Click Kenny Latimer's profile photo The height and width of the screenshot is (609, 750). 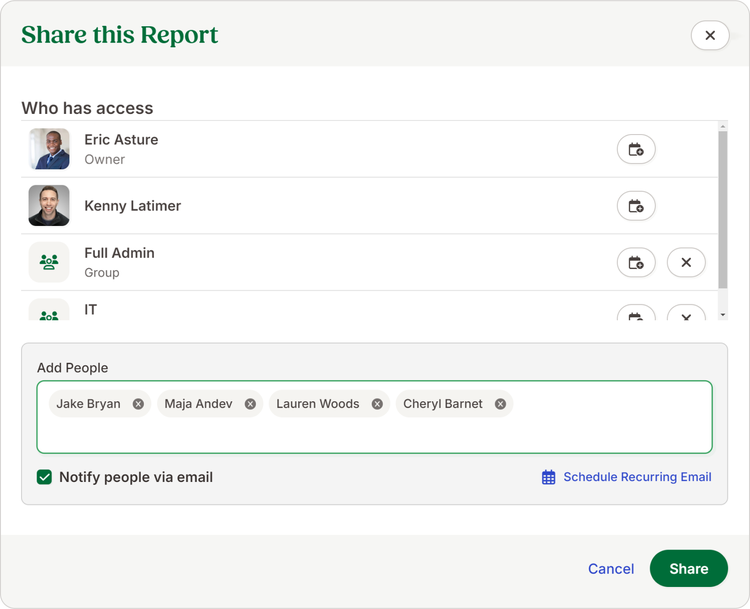tap(49, 206)
